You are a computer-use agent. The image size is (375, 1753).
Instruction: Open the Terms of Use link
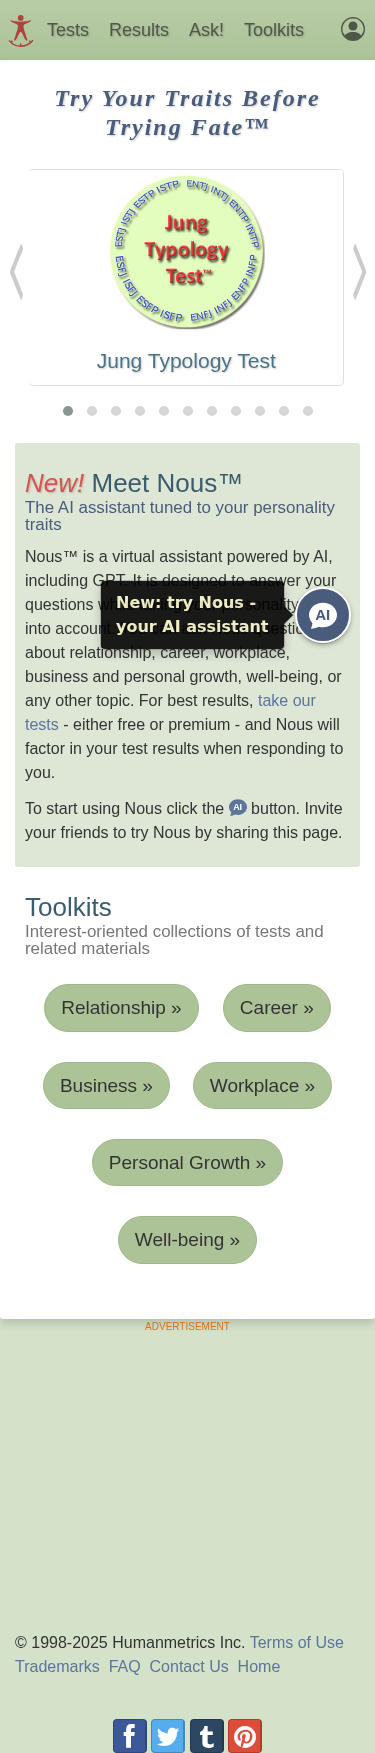(x=297, y=1642)
